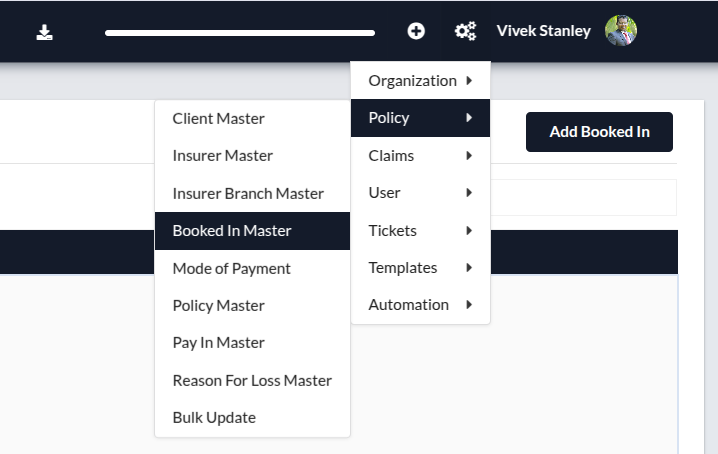
Task: Click the download icon in header
Action: click(44, 33)
